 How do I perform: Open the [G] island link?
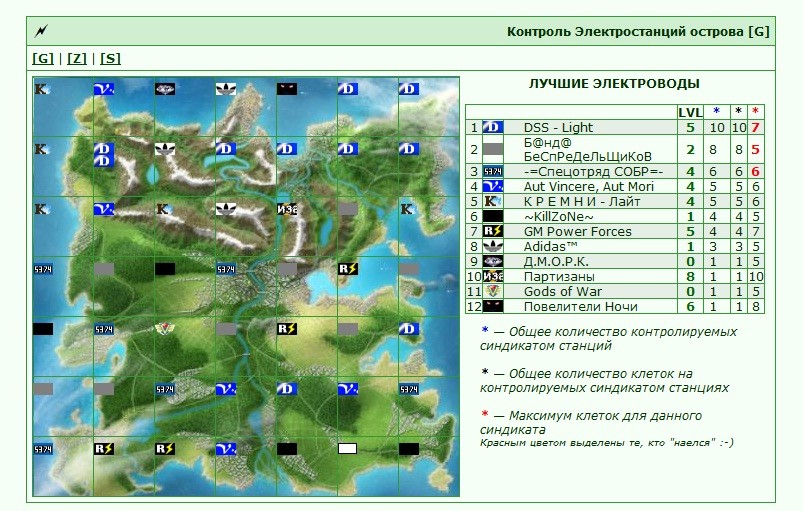pyautogui.click(x=43, y=58)
